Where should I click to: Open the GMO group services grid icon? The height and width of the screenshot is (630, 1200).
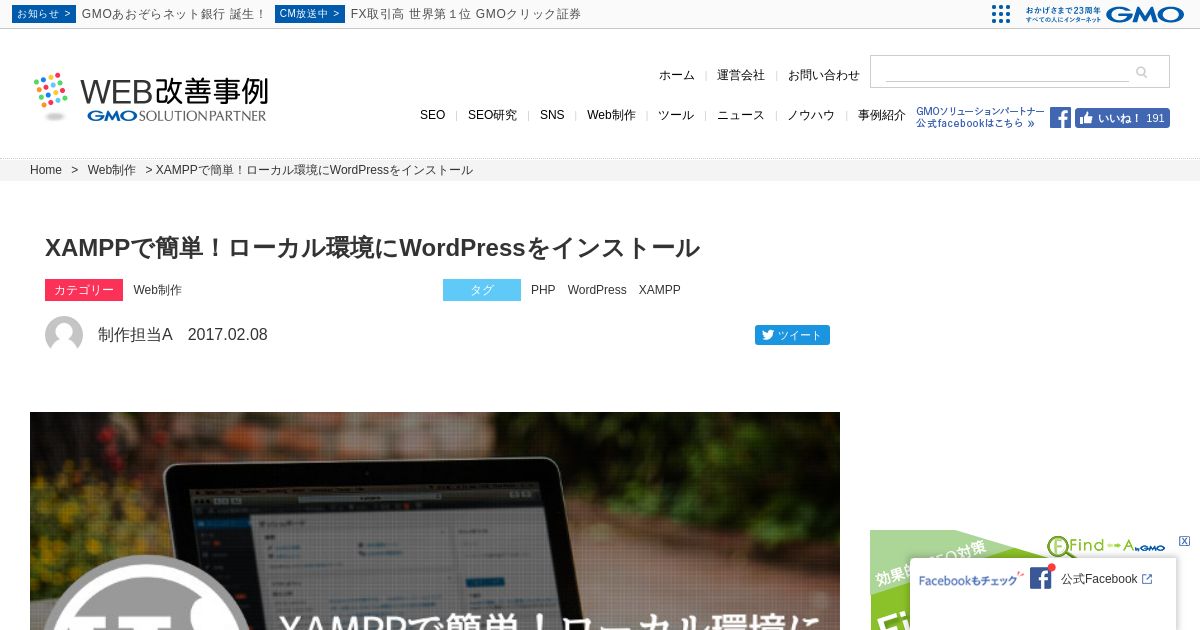(1001, 14)
